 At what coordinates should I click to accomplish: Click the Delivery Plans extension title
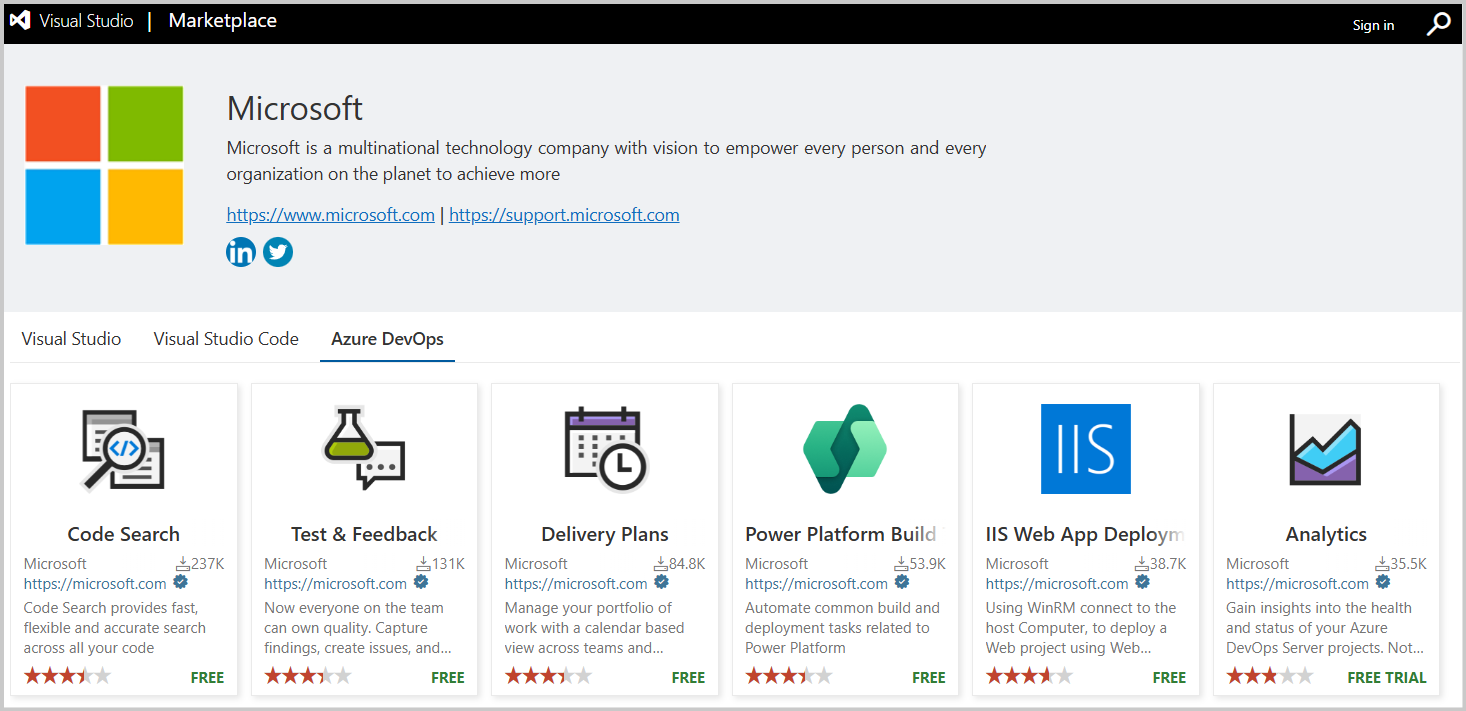(605, 534)
